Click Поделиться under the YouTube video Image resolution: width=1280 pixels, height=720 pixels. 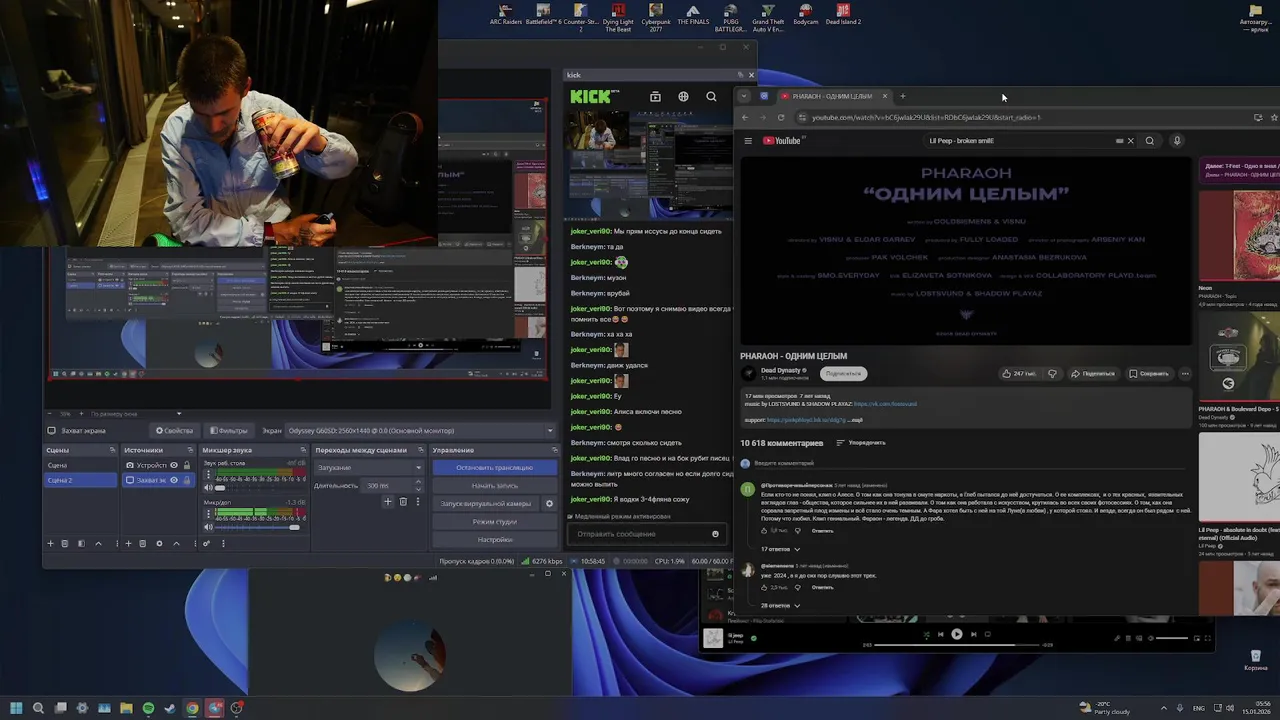point(1092,374)
